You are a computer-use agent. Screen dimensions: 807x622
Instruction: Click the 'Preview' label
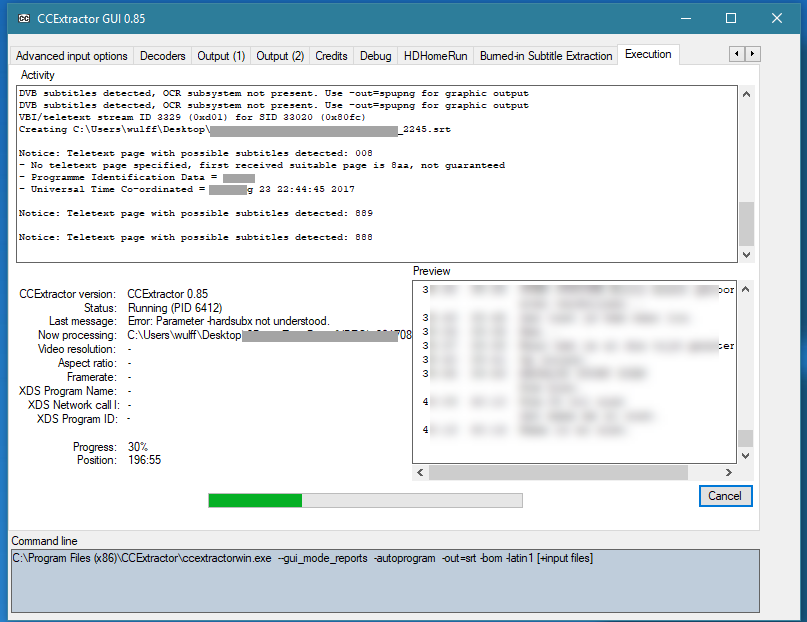tap(431, 271)
